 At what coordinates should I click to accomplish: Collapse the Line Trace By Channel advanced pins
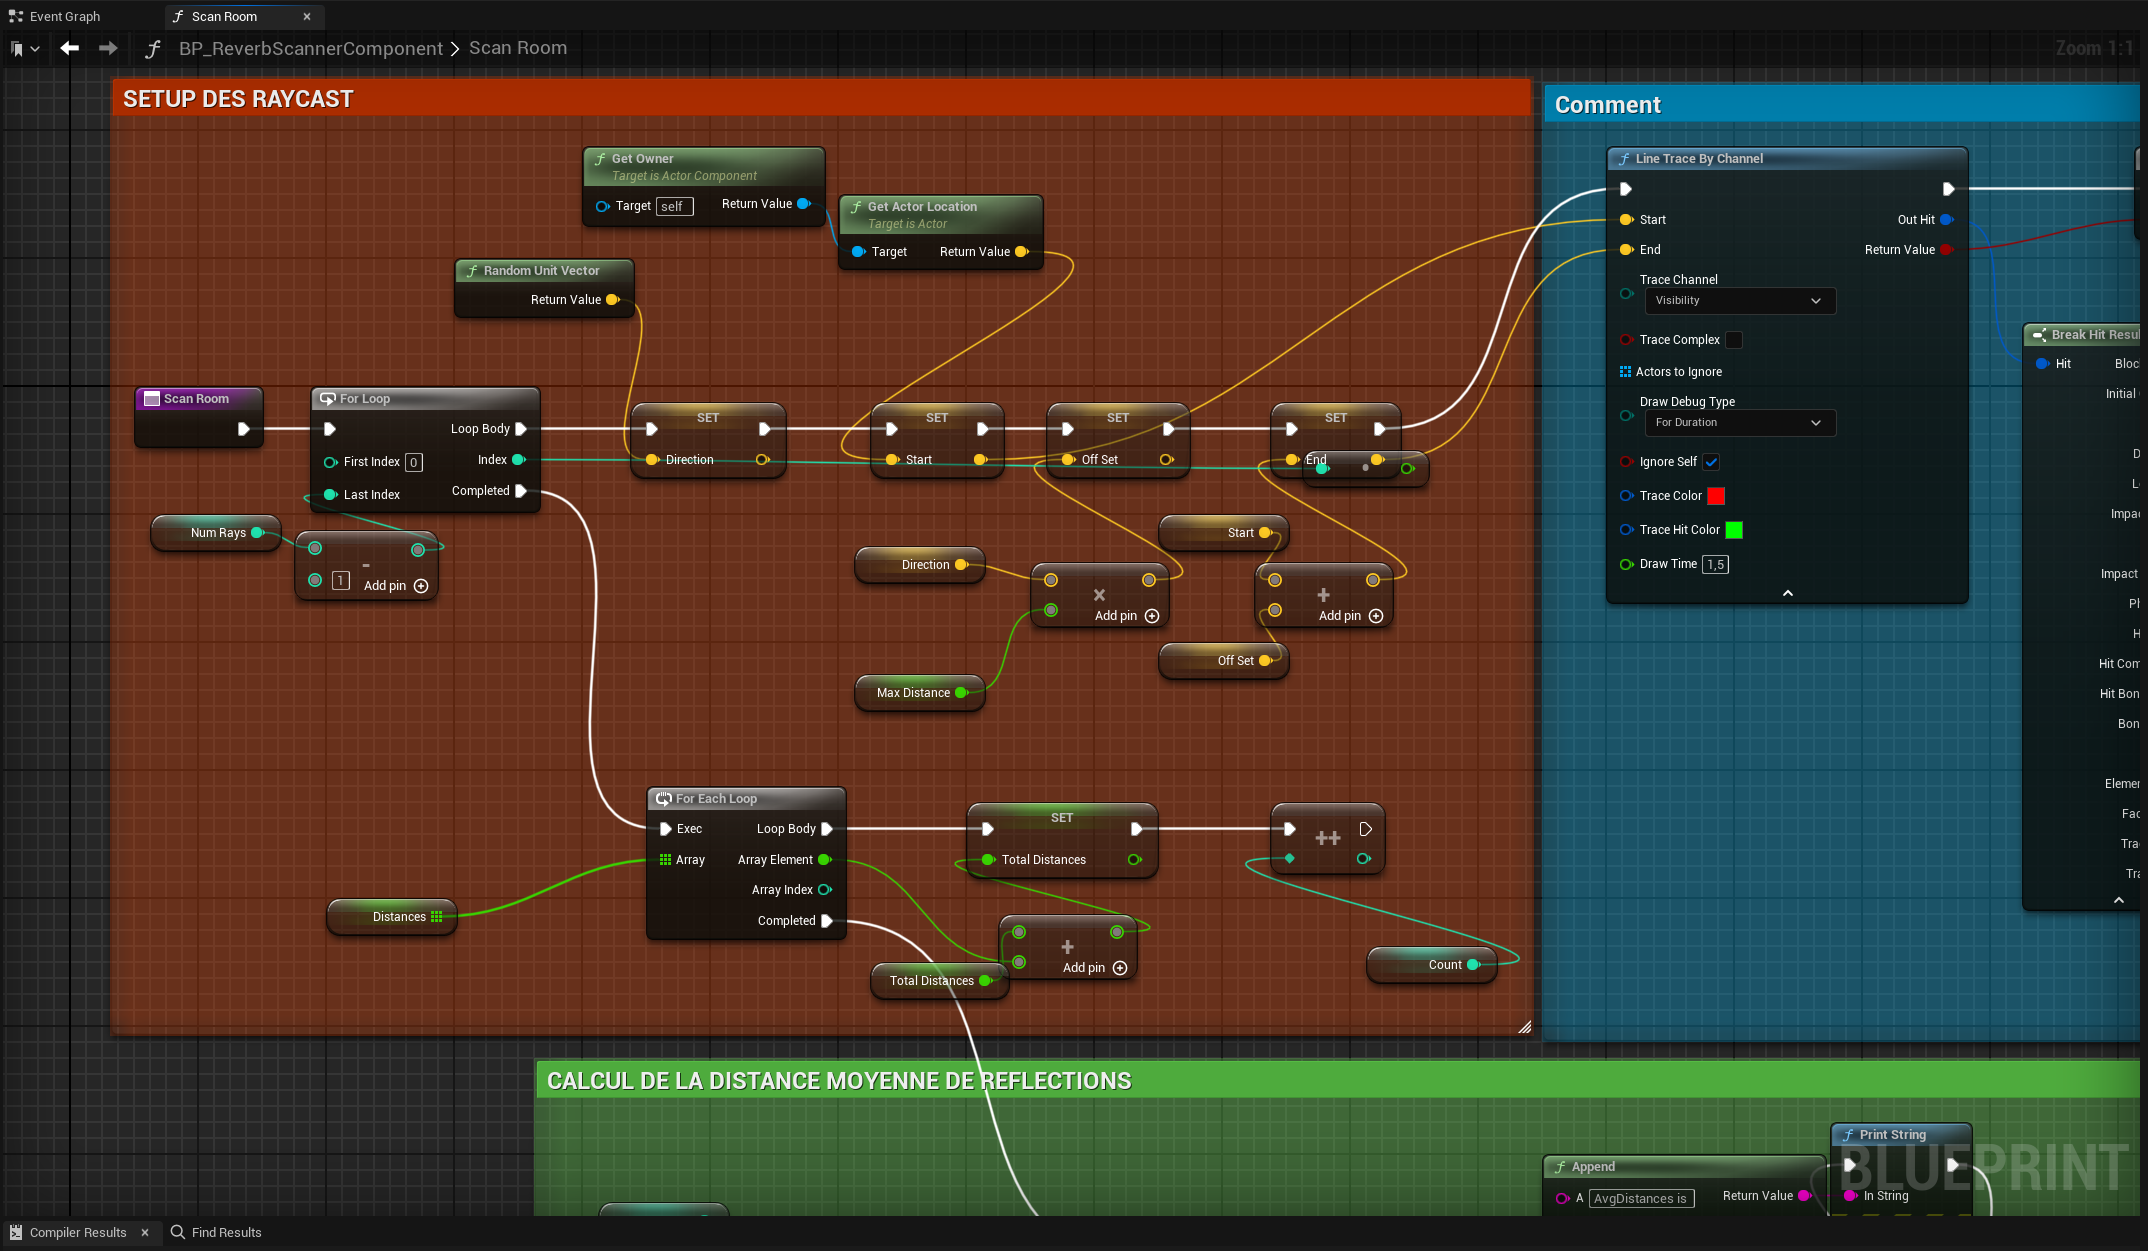click(x=1787, y=594)
